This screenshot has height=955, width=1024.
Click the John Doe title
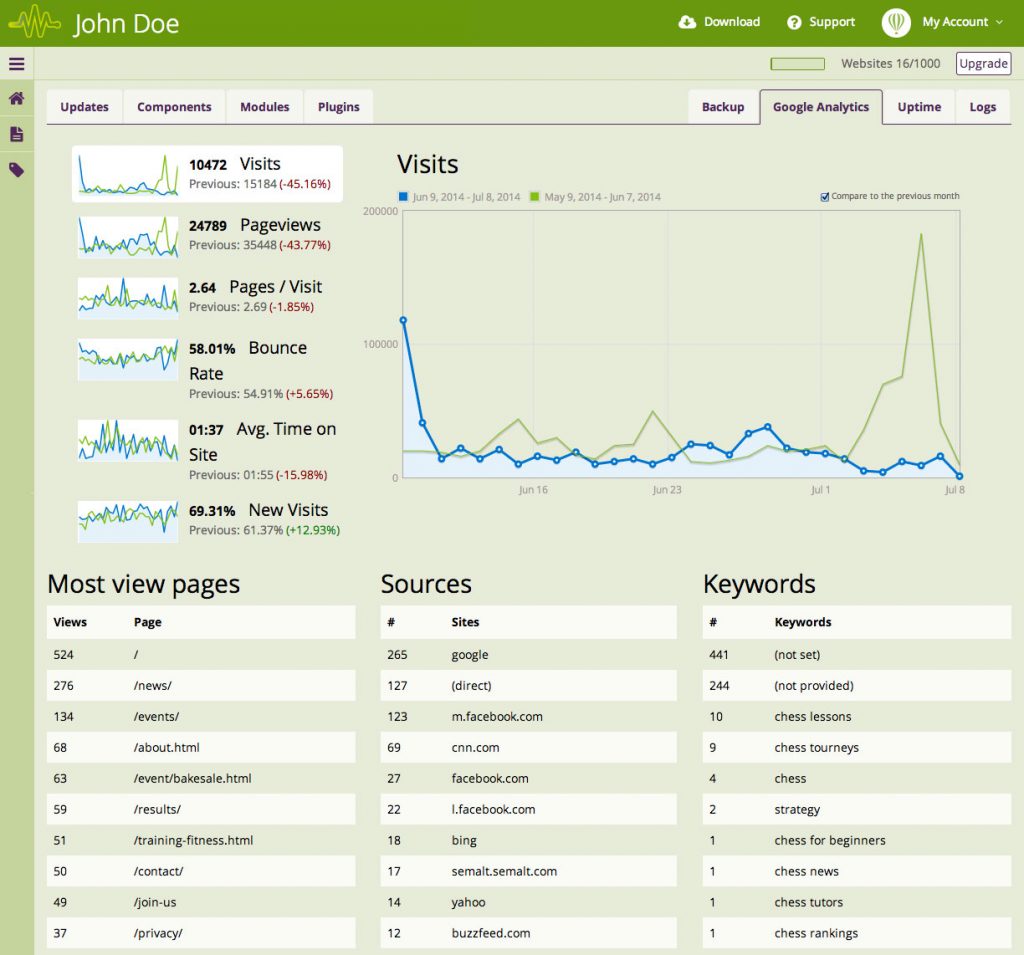point(126,24)
